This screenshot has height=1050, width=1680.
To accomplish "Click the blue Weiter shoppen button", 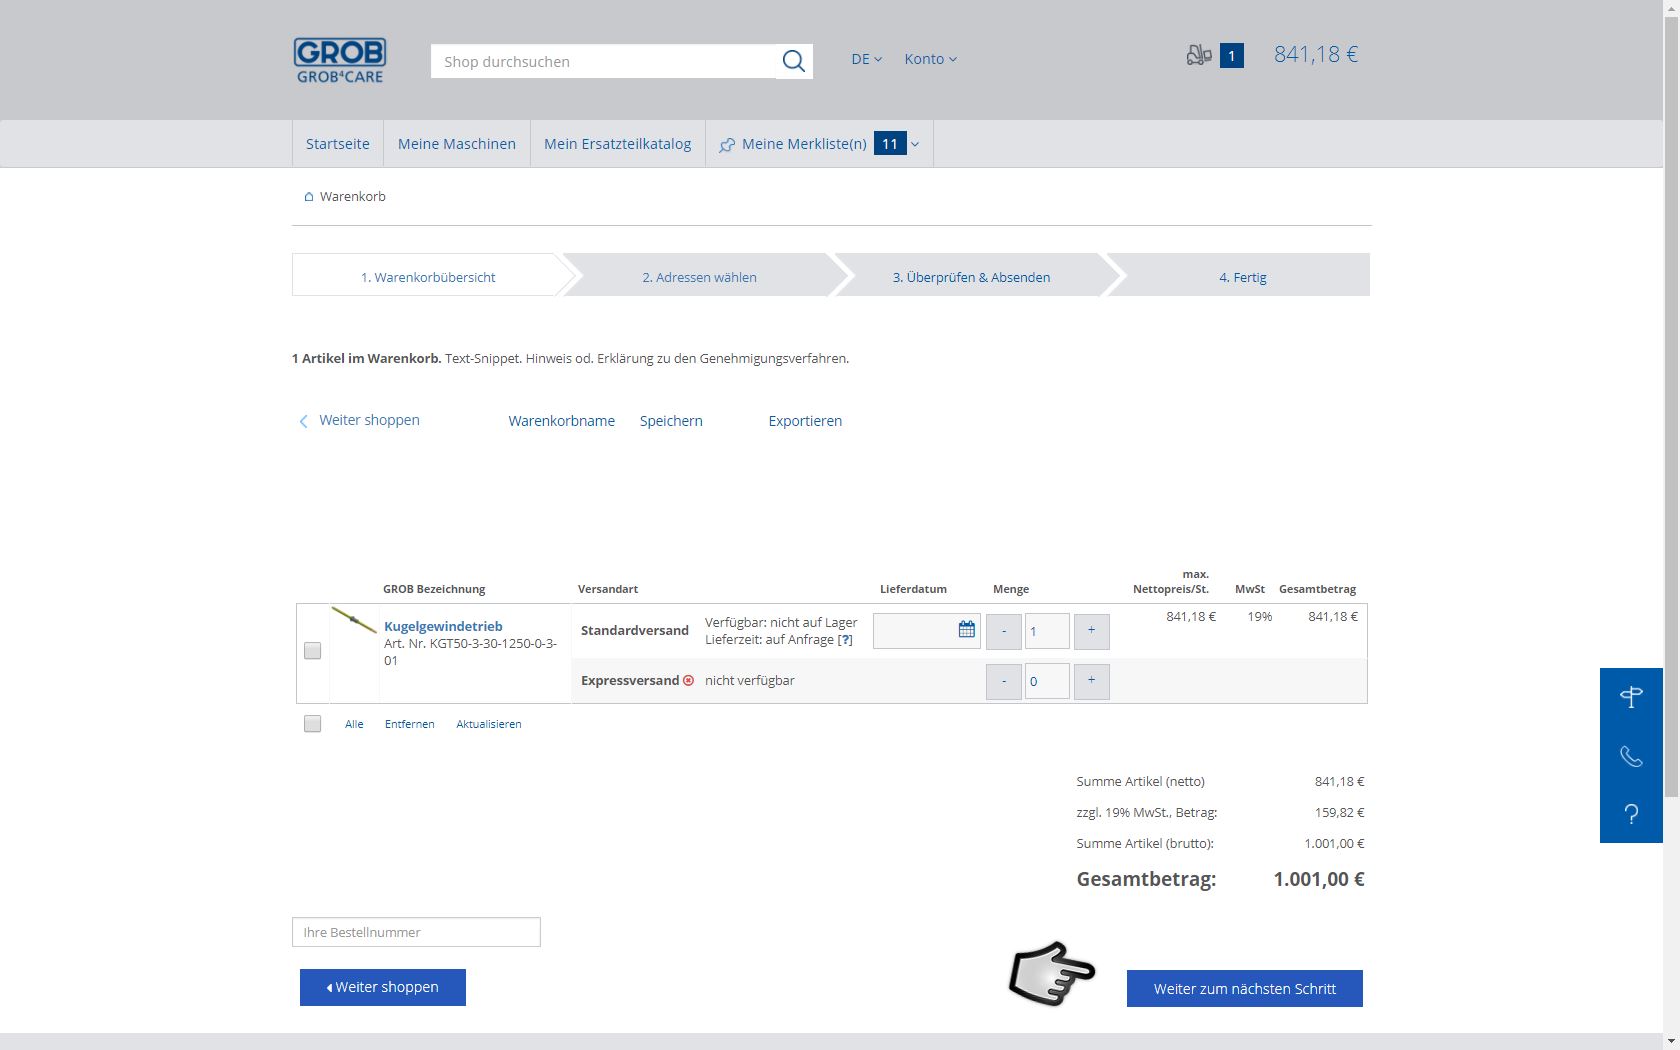I will pyautogui.click(x=383, y=987).
